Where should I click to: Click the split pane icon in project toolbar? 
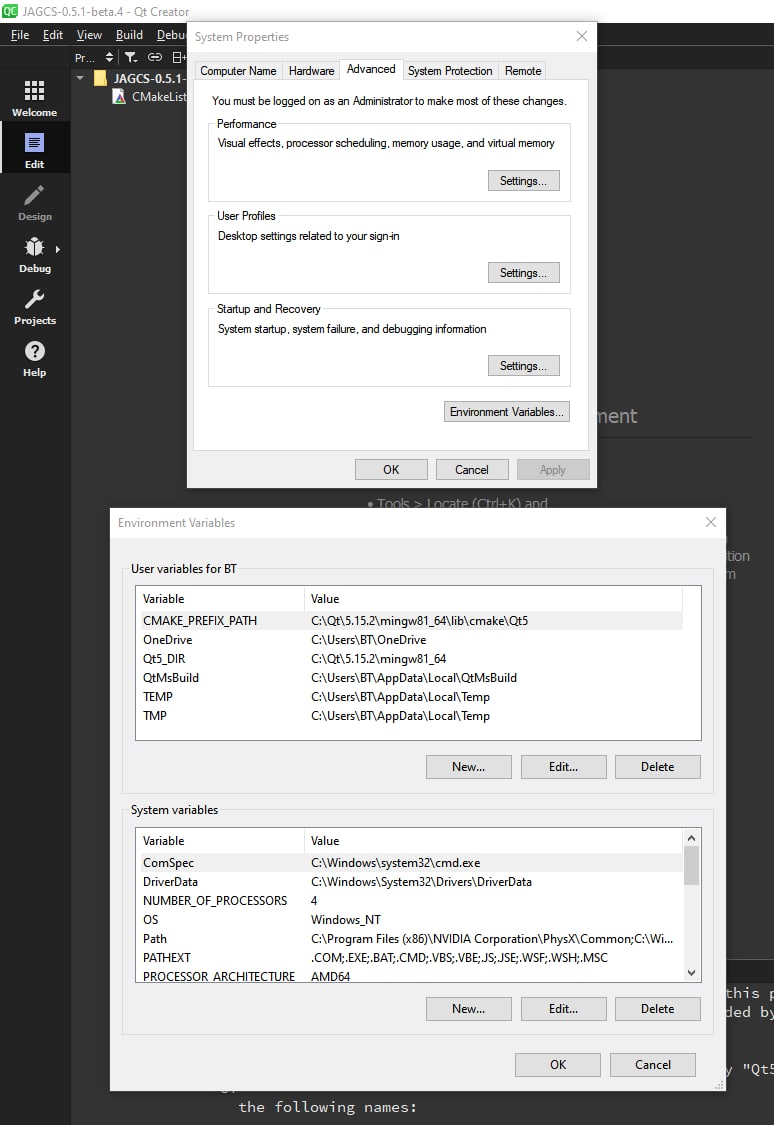click(179, 57)
